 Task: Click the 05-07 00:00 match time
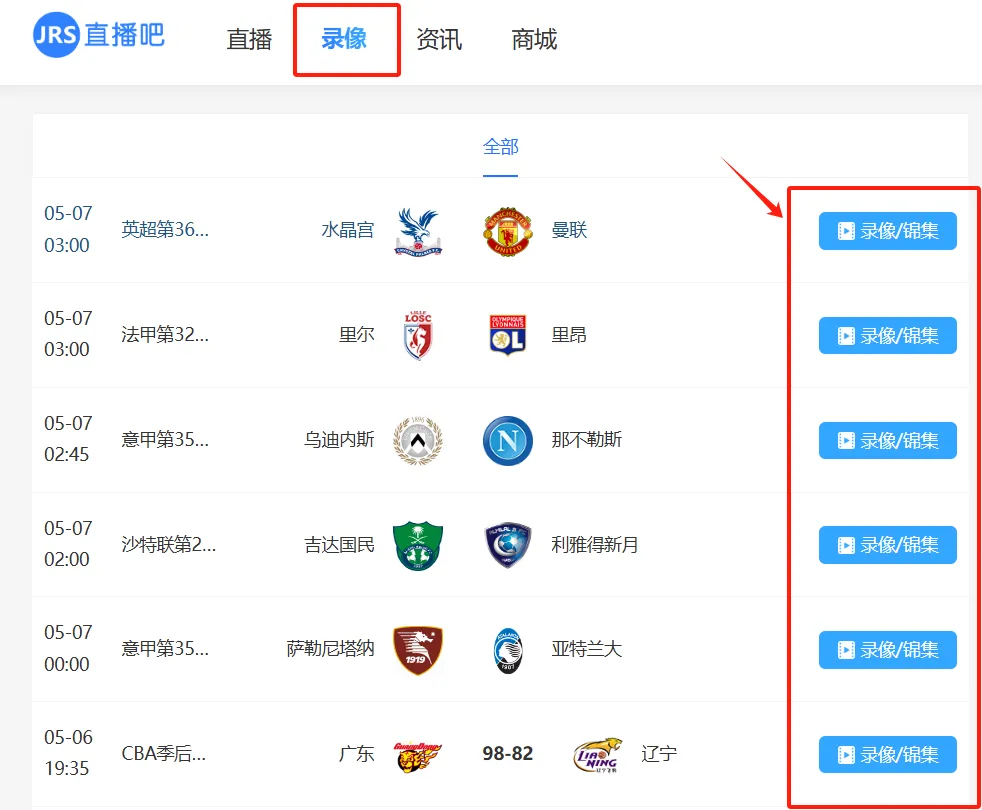68,648
